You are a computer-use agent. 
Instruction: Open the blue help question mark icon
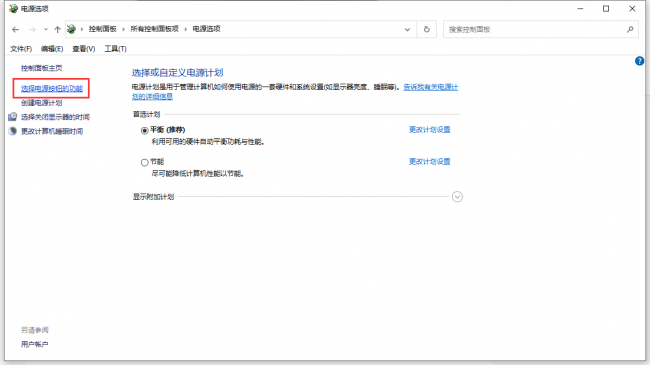point(639,61)
